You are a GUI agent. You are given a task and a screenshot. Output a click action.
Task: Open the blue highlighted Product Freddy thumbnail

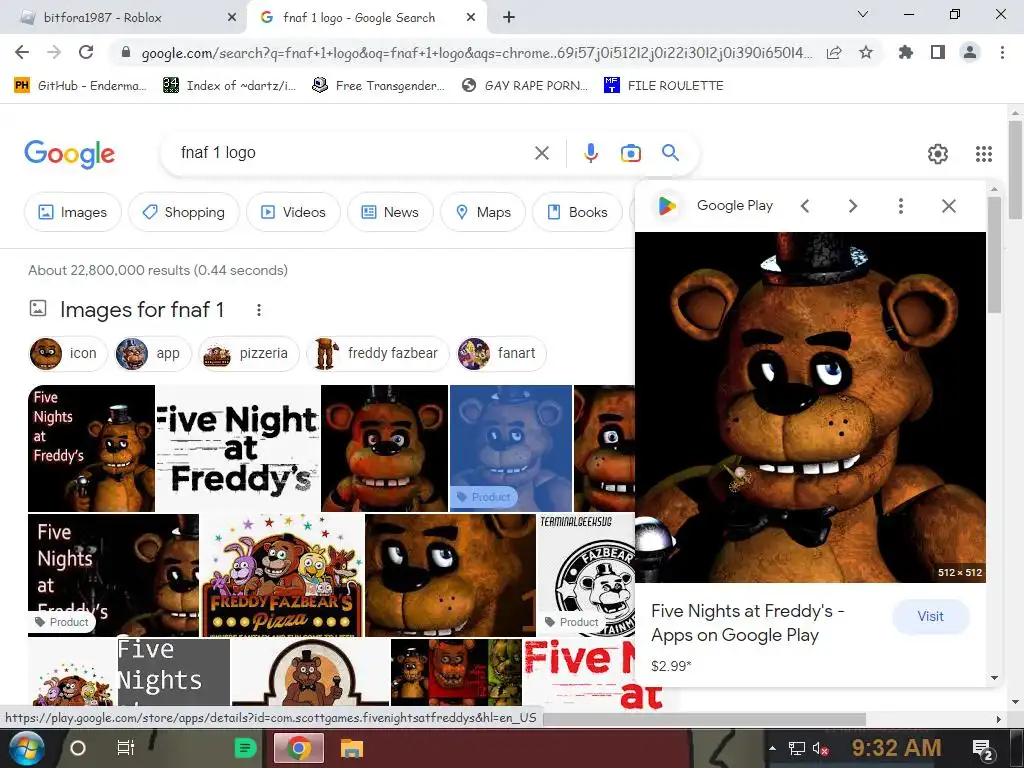pyautogui.click(x=511, y=448)
